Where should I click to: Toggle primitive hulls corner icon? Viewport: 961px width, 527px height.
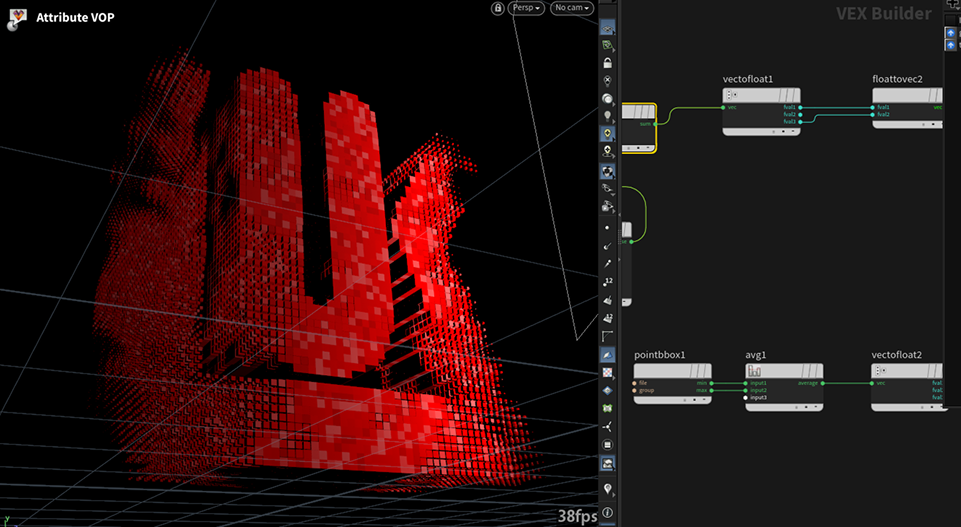coord(607,336)
